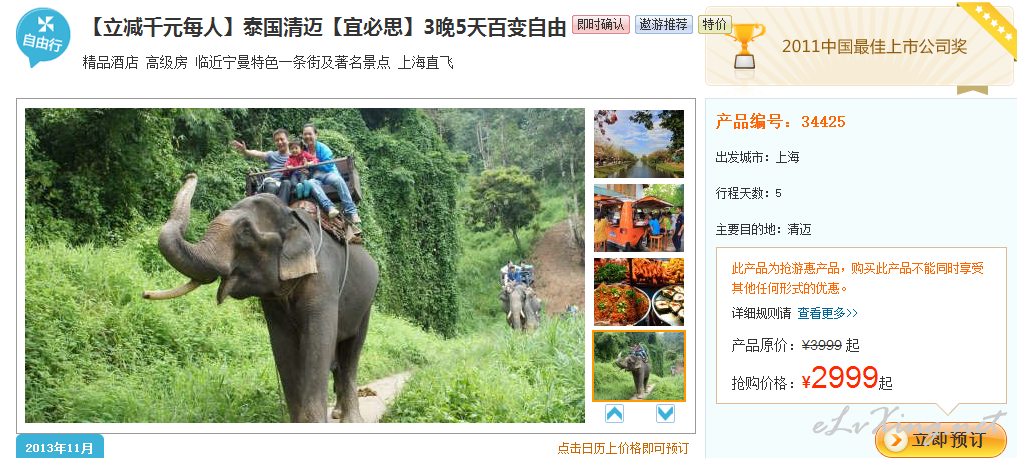Open the 2013年11月 calendar tab
The width and height of the screenshot is (1017, 458).
(60, 448)
